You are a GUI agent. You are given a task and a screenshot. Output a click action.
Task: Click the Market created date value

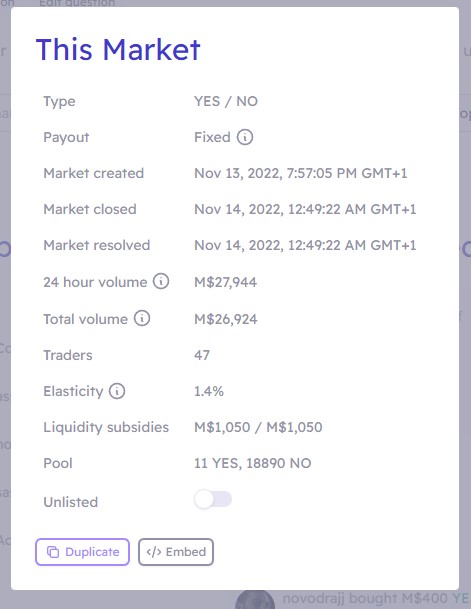pyautogui.click(x=301, y=173)
